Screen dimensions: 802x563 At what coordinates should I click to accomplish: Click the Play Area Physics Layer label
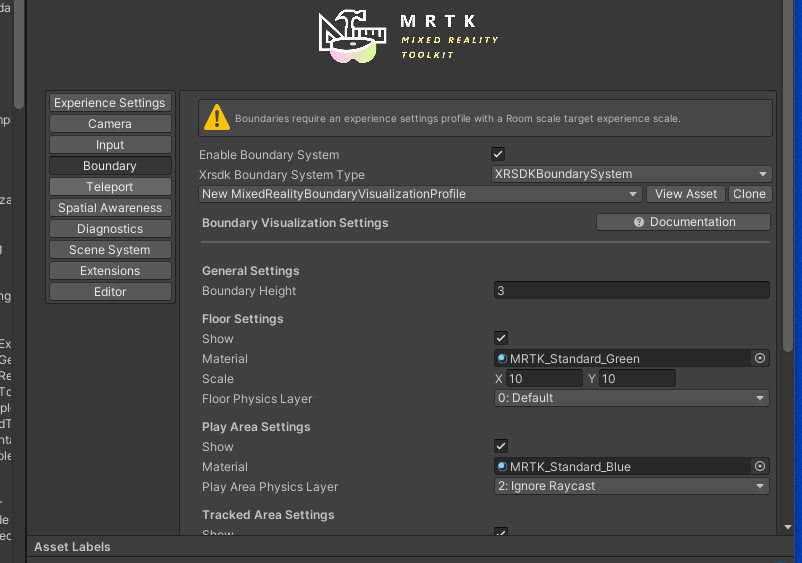270,486
